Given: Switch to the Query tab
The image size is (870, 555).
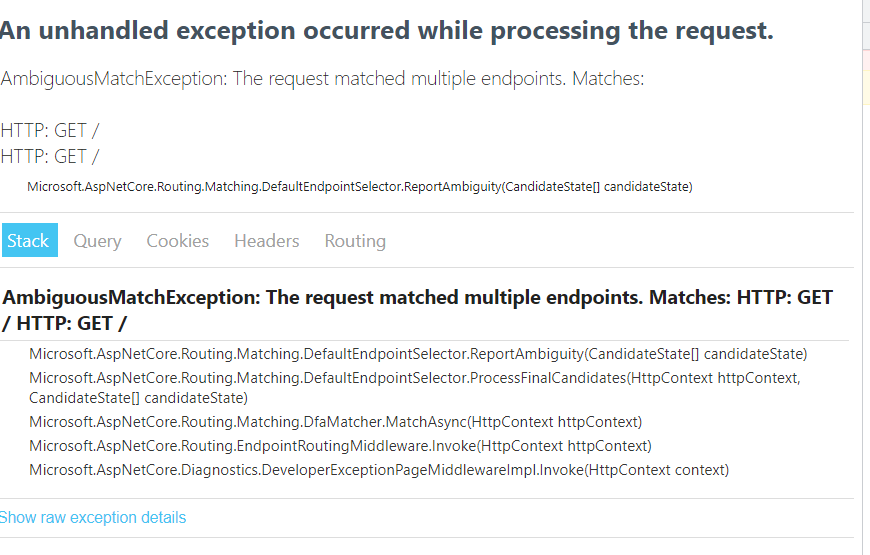Looking at the screenshot, I should click(97, 241).
